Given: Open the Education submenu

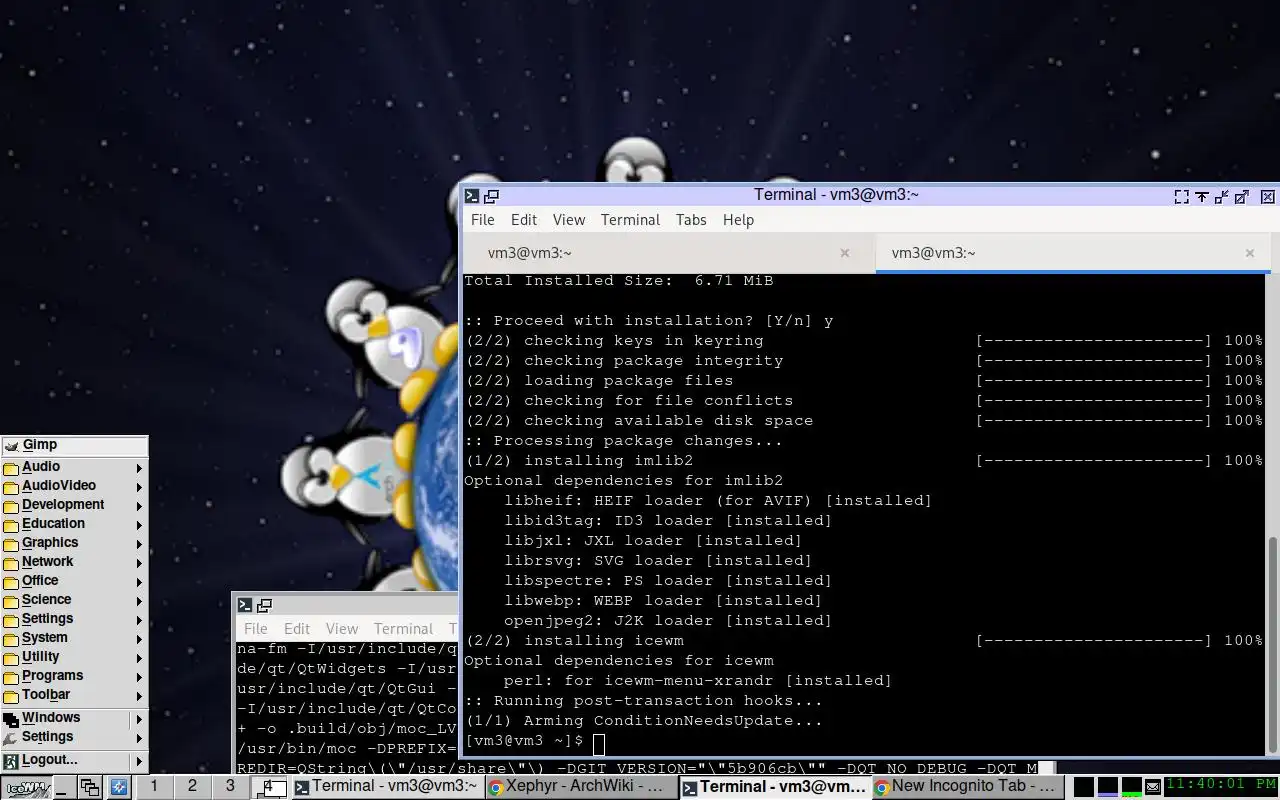Looking at the screenshot, I should [x=75, y=524].
